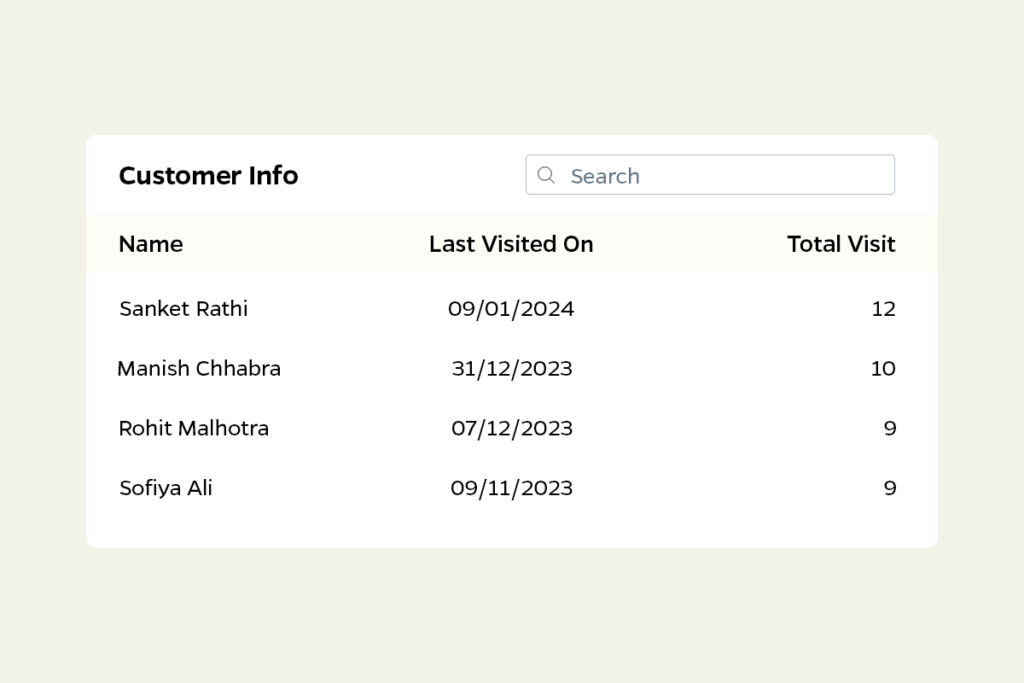Click the Search placeholder text
The height and width of the screenshot is (683, 1024).
click(x=605, y=176)
